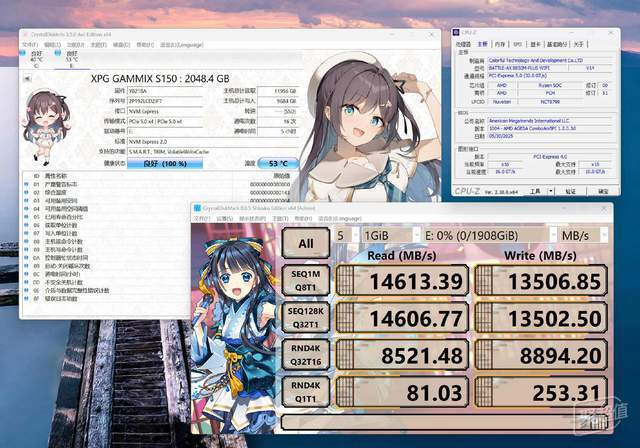Switch to CPU-Z processor (处理器) tab
The image size is (640, 448).
(464, 44)
